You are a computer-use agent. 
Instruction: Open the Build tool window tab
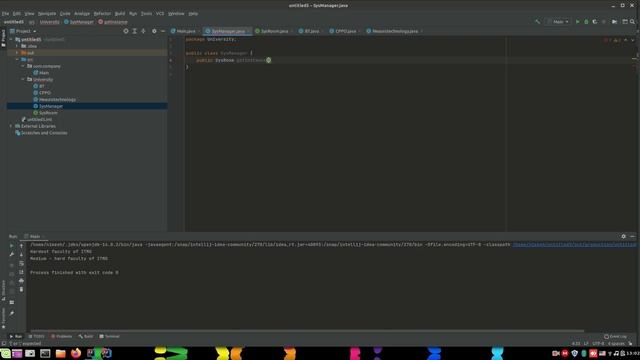pyautogui.click(x=86, y=336)
